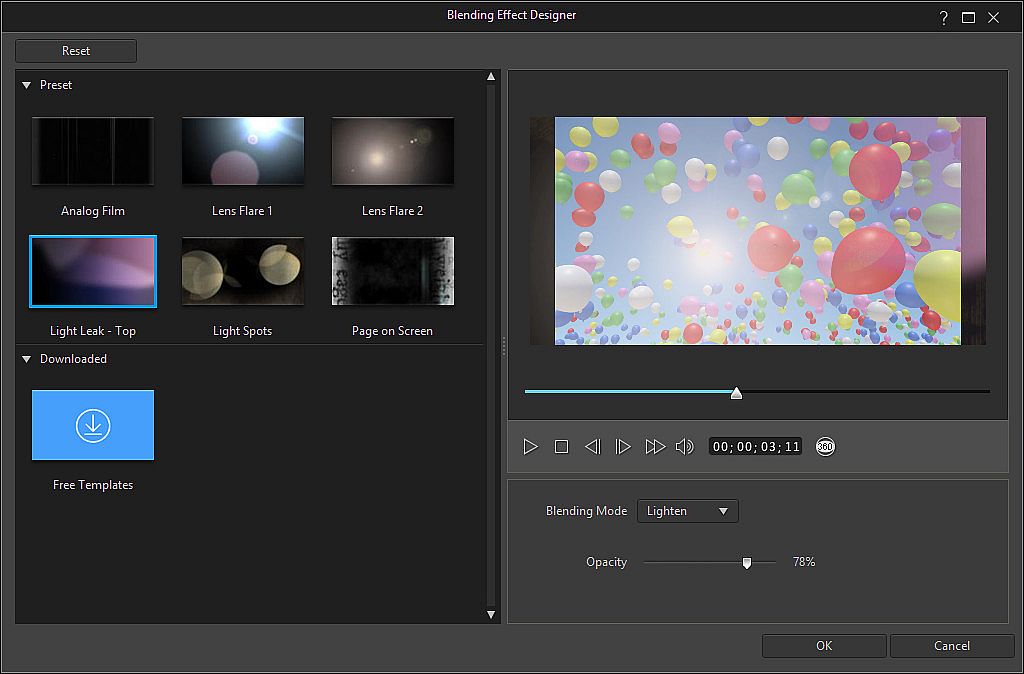Screen dimensions: 1024x674
Task: Choose the Lens Flare 1 preset
Action: (x=242, y=151)
